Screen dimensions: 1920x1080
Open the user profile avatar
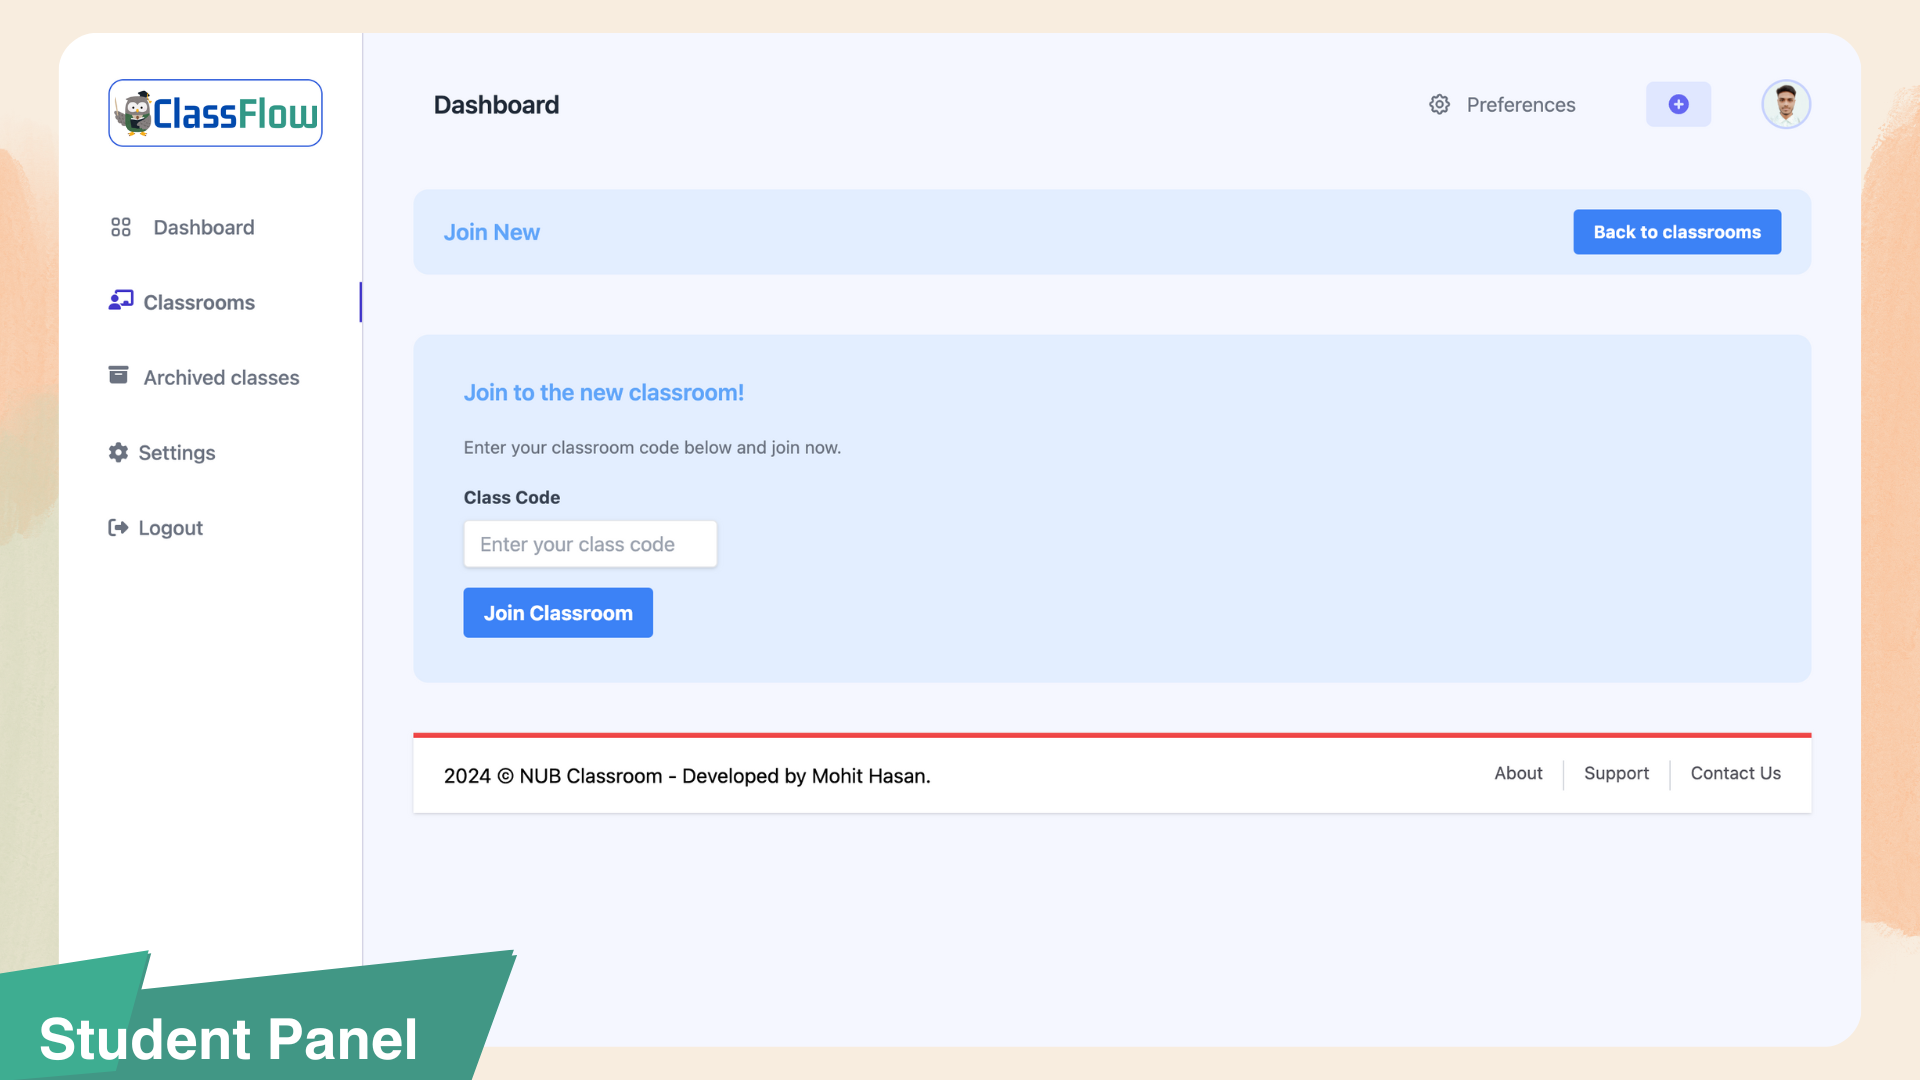click(1786, 104)
